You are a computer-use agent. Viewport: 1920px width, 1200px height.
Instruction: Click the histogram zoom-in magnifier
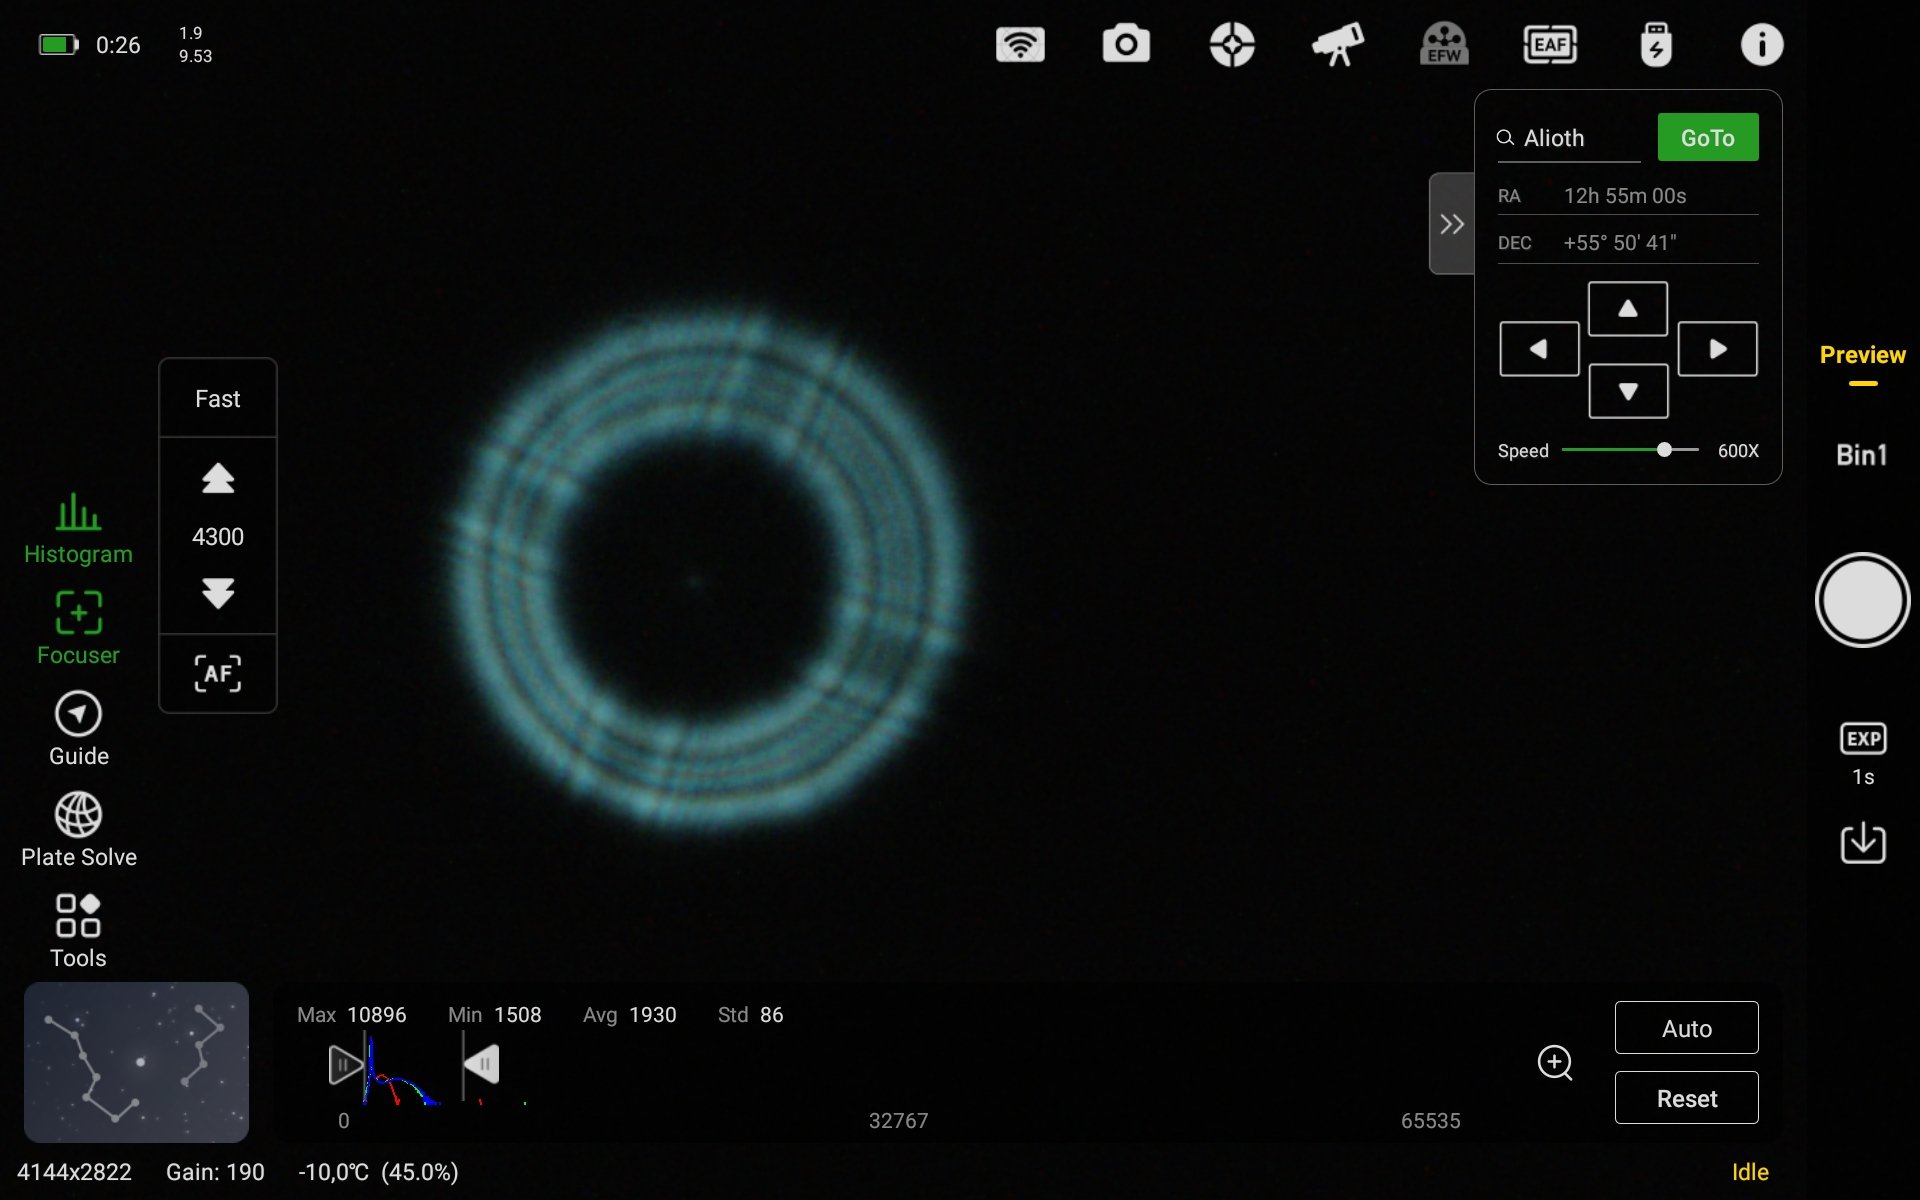[x=1555, y=1062]
